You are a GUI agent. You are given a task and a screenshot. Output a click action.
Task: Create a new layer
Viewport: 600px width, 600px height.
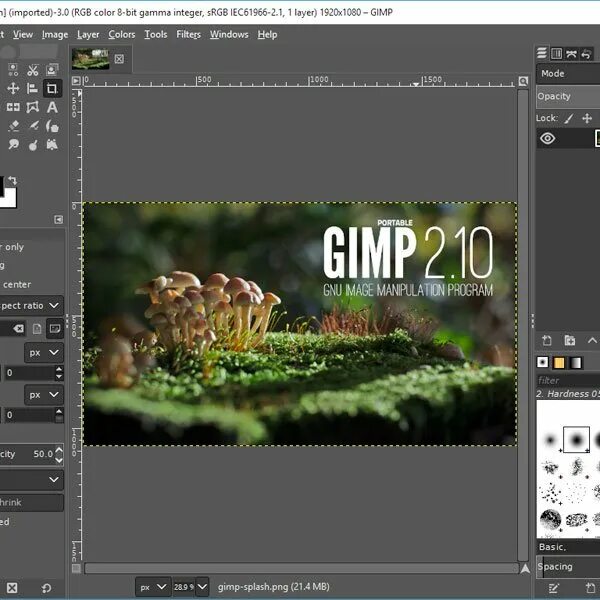tap(547, 340)
